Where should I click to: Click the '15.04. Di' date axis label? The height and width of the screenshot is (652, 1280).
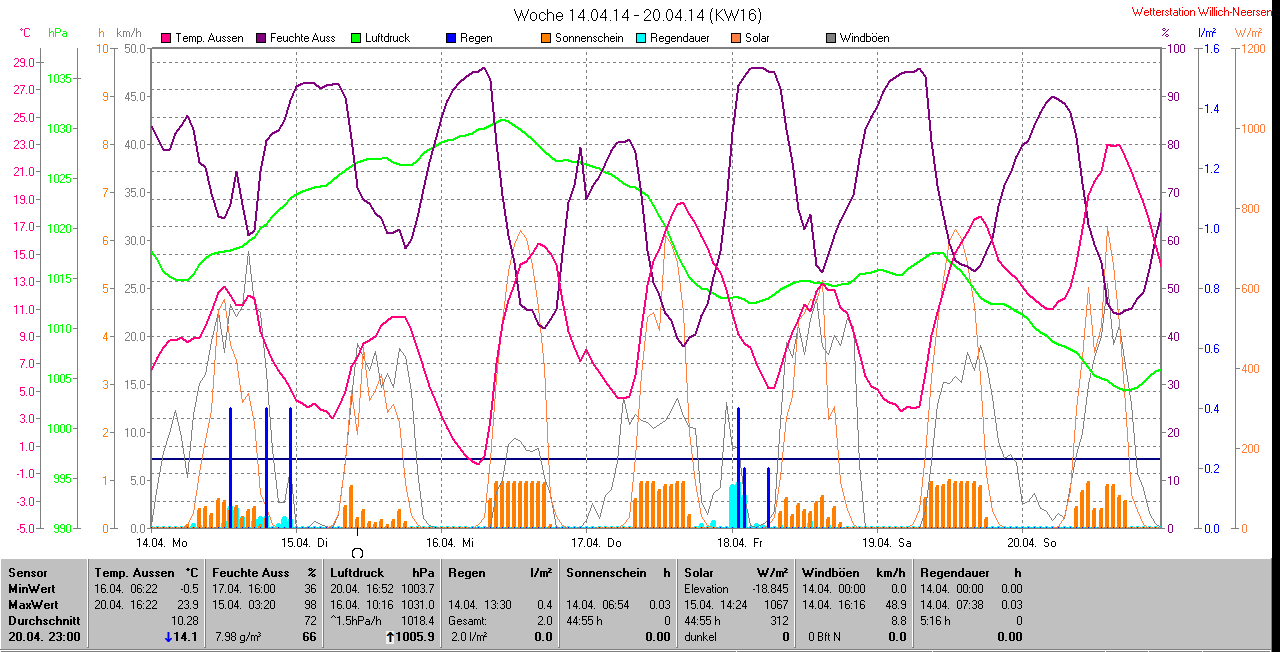point(303,543)
